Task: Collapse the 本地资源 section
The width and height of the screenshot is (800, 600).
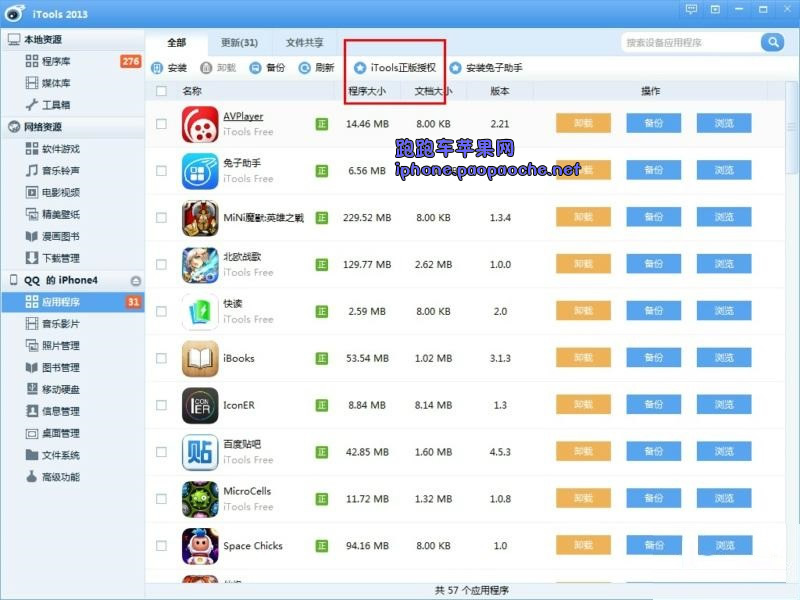Action: (x=72, y=39)
